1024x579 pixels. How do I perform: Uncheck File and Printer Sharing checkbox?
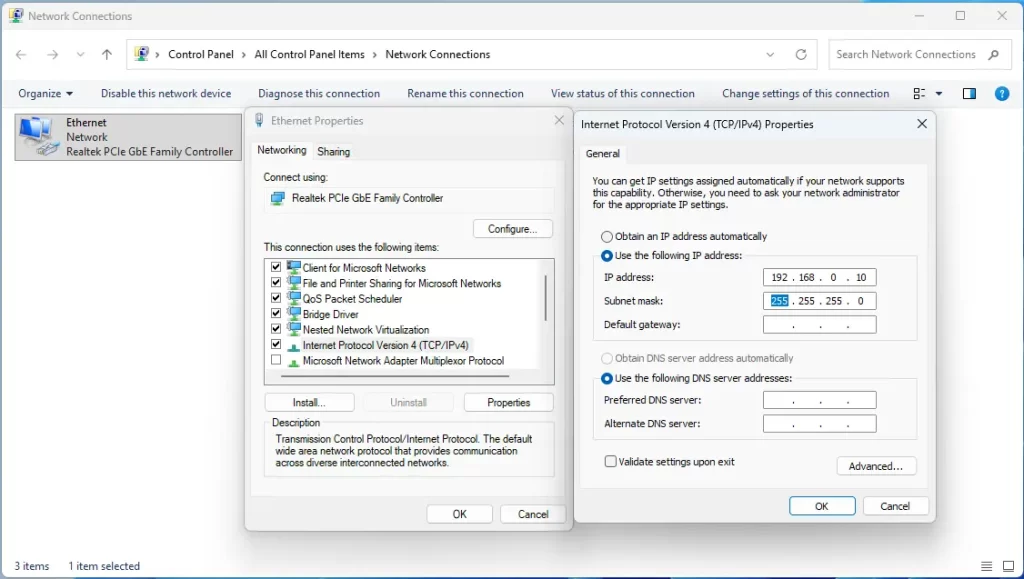tap(276, 283)
